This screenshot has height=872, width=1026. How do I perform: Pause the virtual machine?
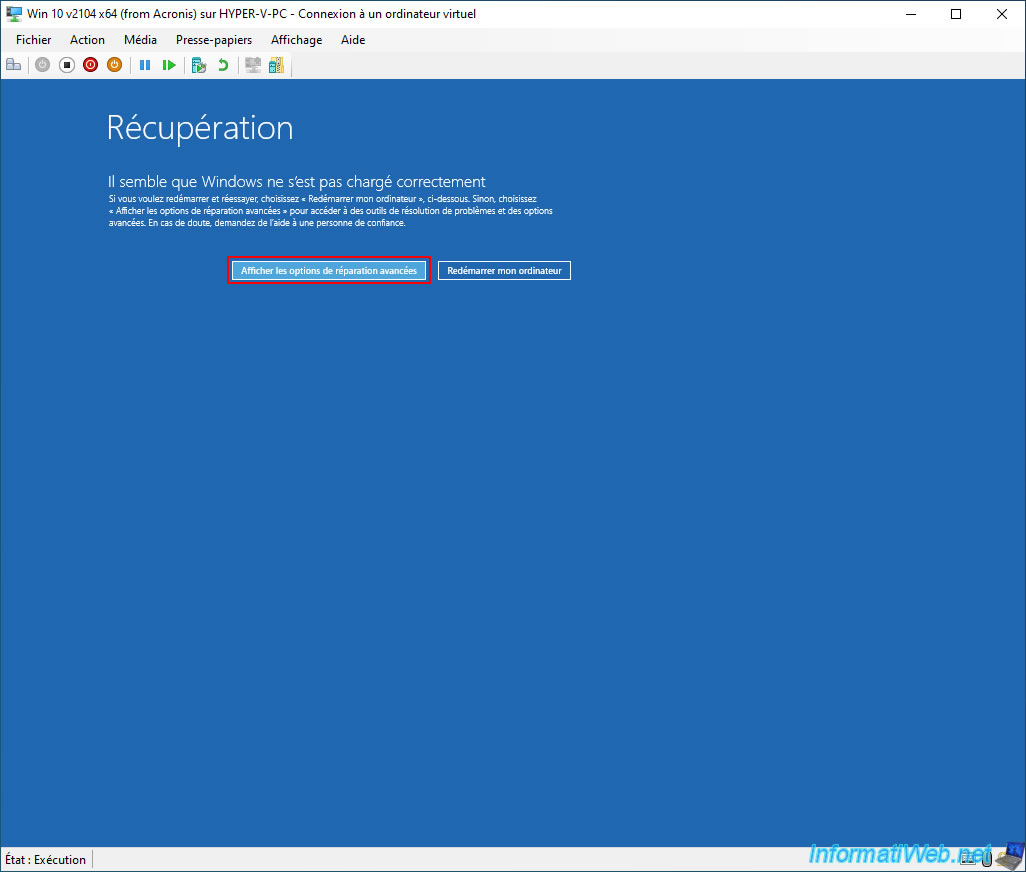click(145, 65)
